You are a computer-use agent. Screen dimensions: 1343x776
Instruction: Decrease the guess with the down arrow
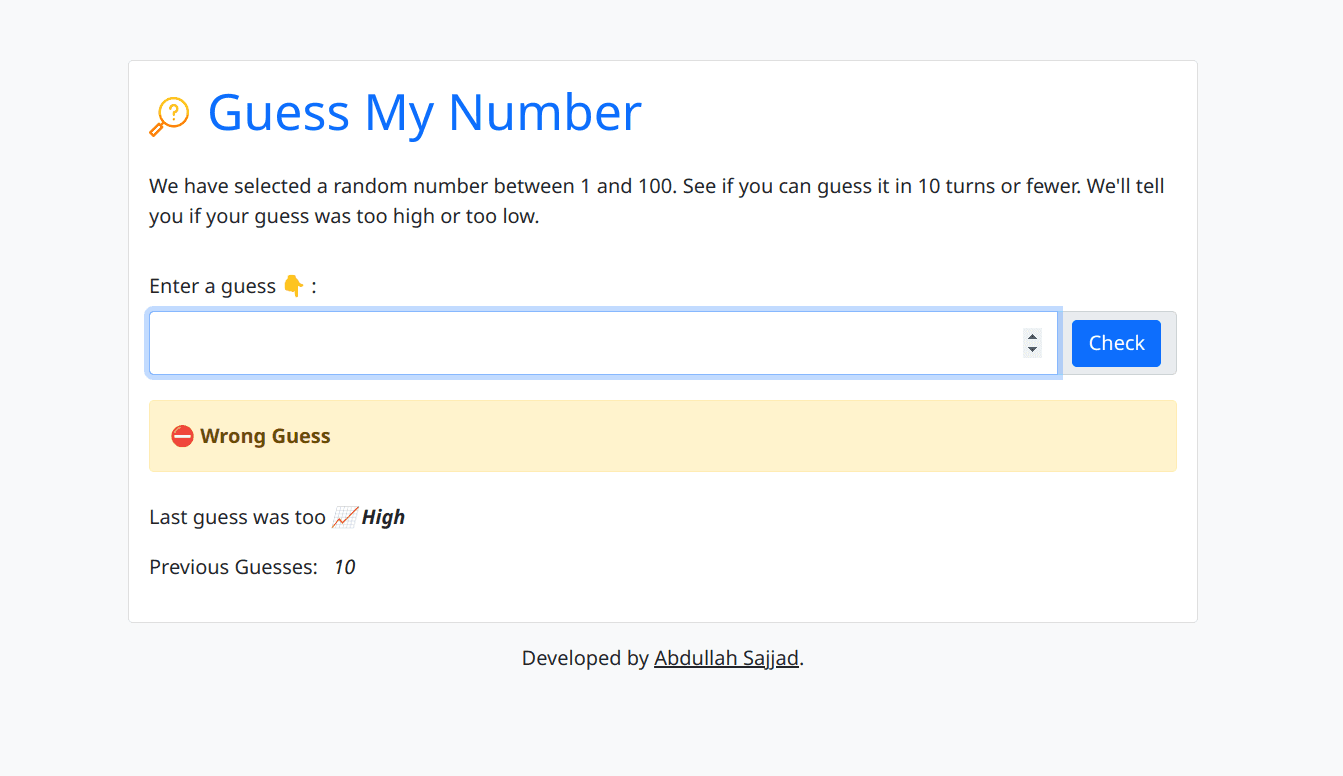click(x=1032, y=350)
